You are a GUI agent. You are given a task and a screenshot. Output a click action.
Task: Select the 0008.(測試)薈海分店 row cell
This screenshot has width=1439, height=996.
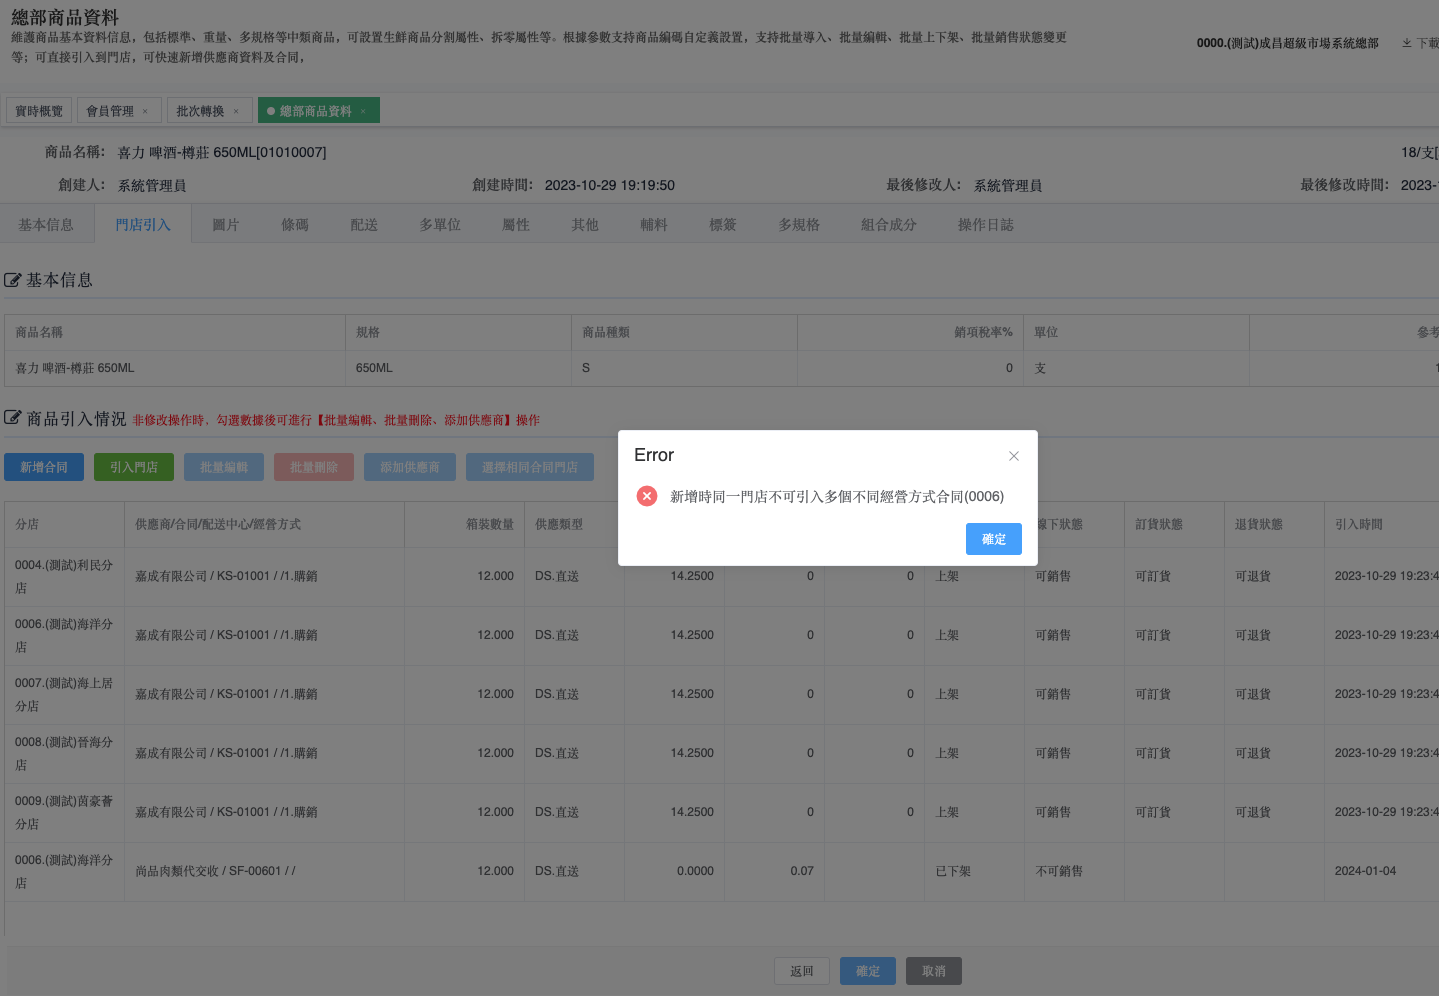click(x=64, y=754)
